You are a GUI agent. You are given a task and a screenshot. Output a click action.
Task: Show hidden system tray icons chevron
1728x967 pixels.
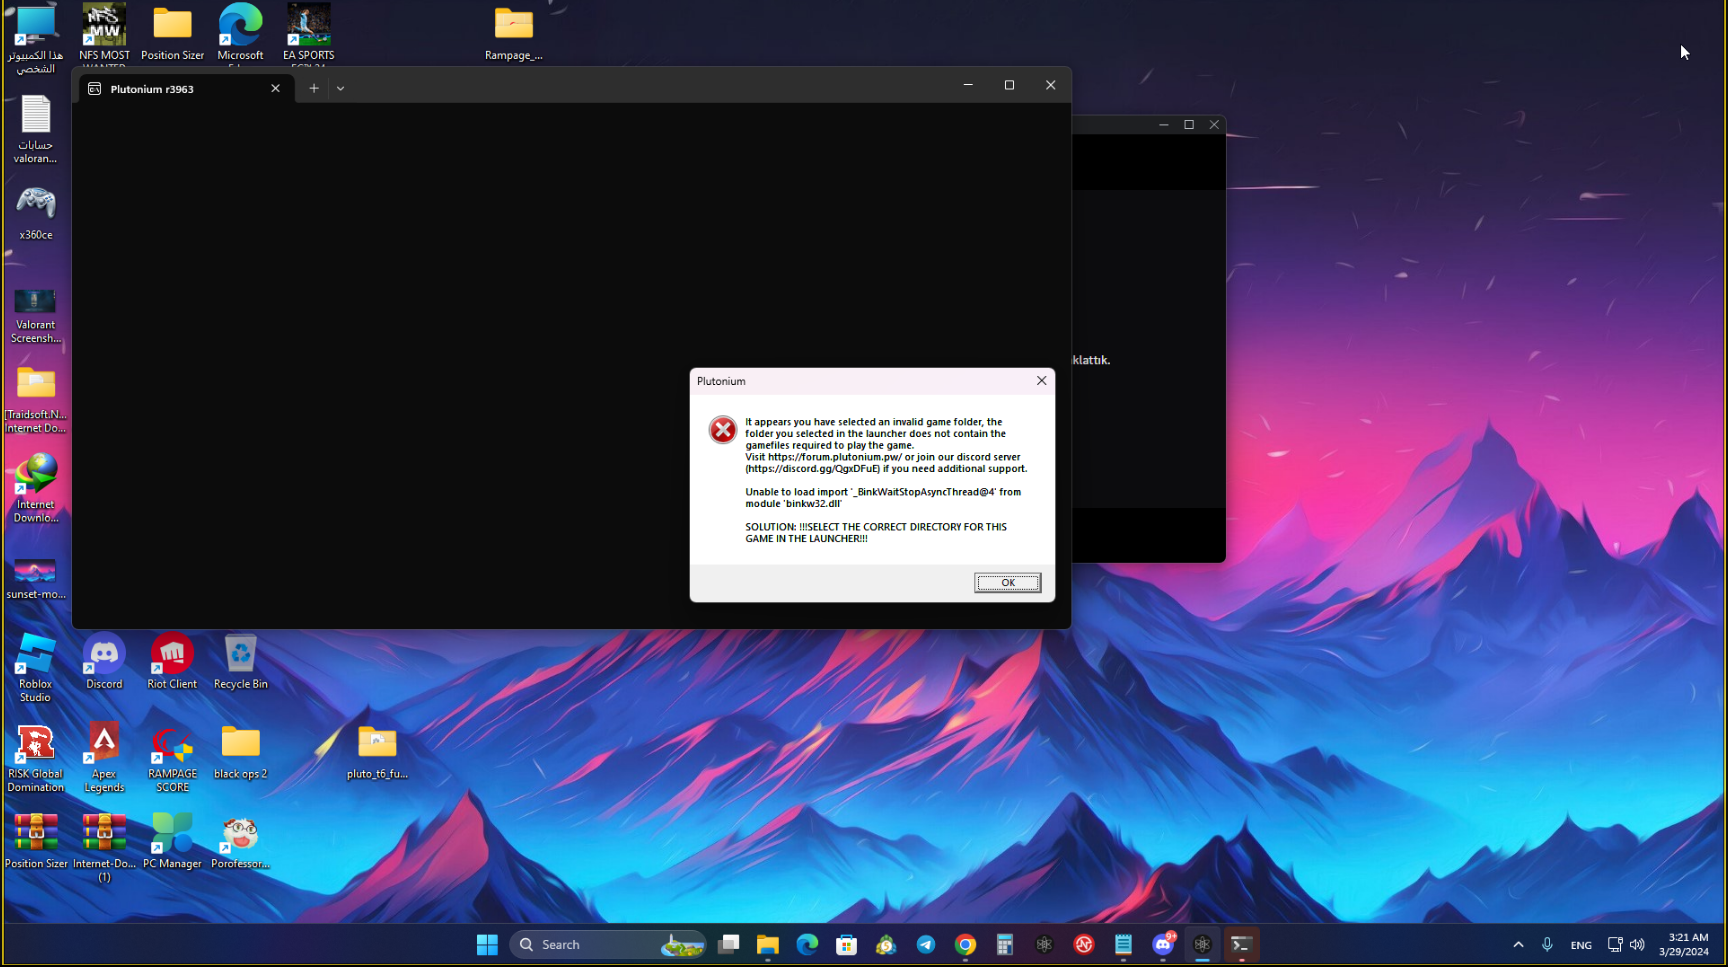click(1518, 945)
